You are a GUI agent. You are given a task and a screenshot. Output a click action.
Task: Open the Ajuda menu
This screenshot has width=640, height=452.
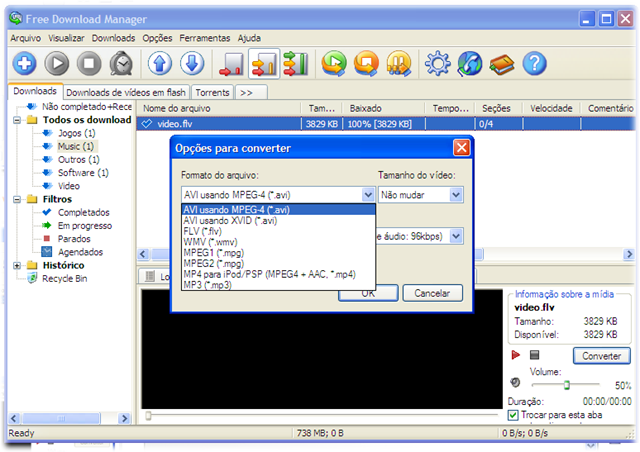(249, 38)
